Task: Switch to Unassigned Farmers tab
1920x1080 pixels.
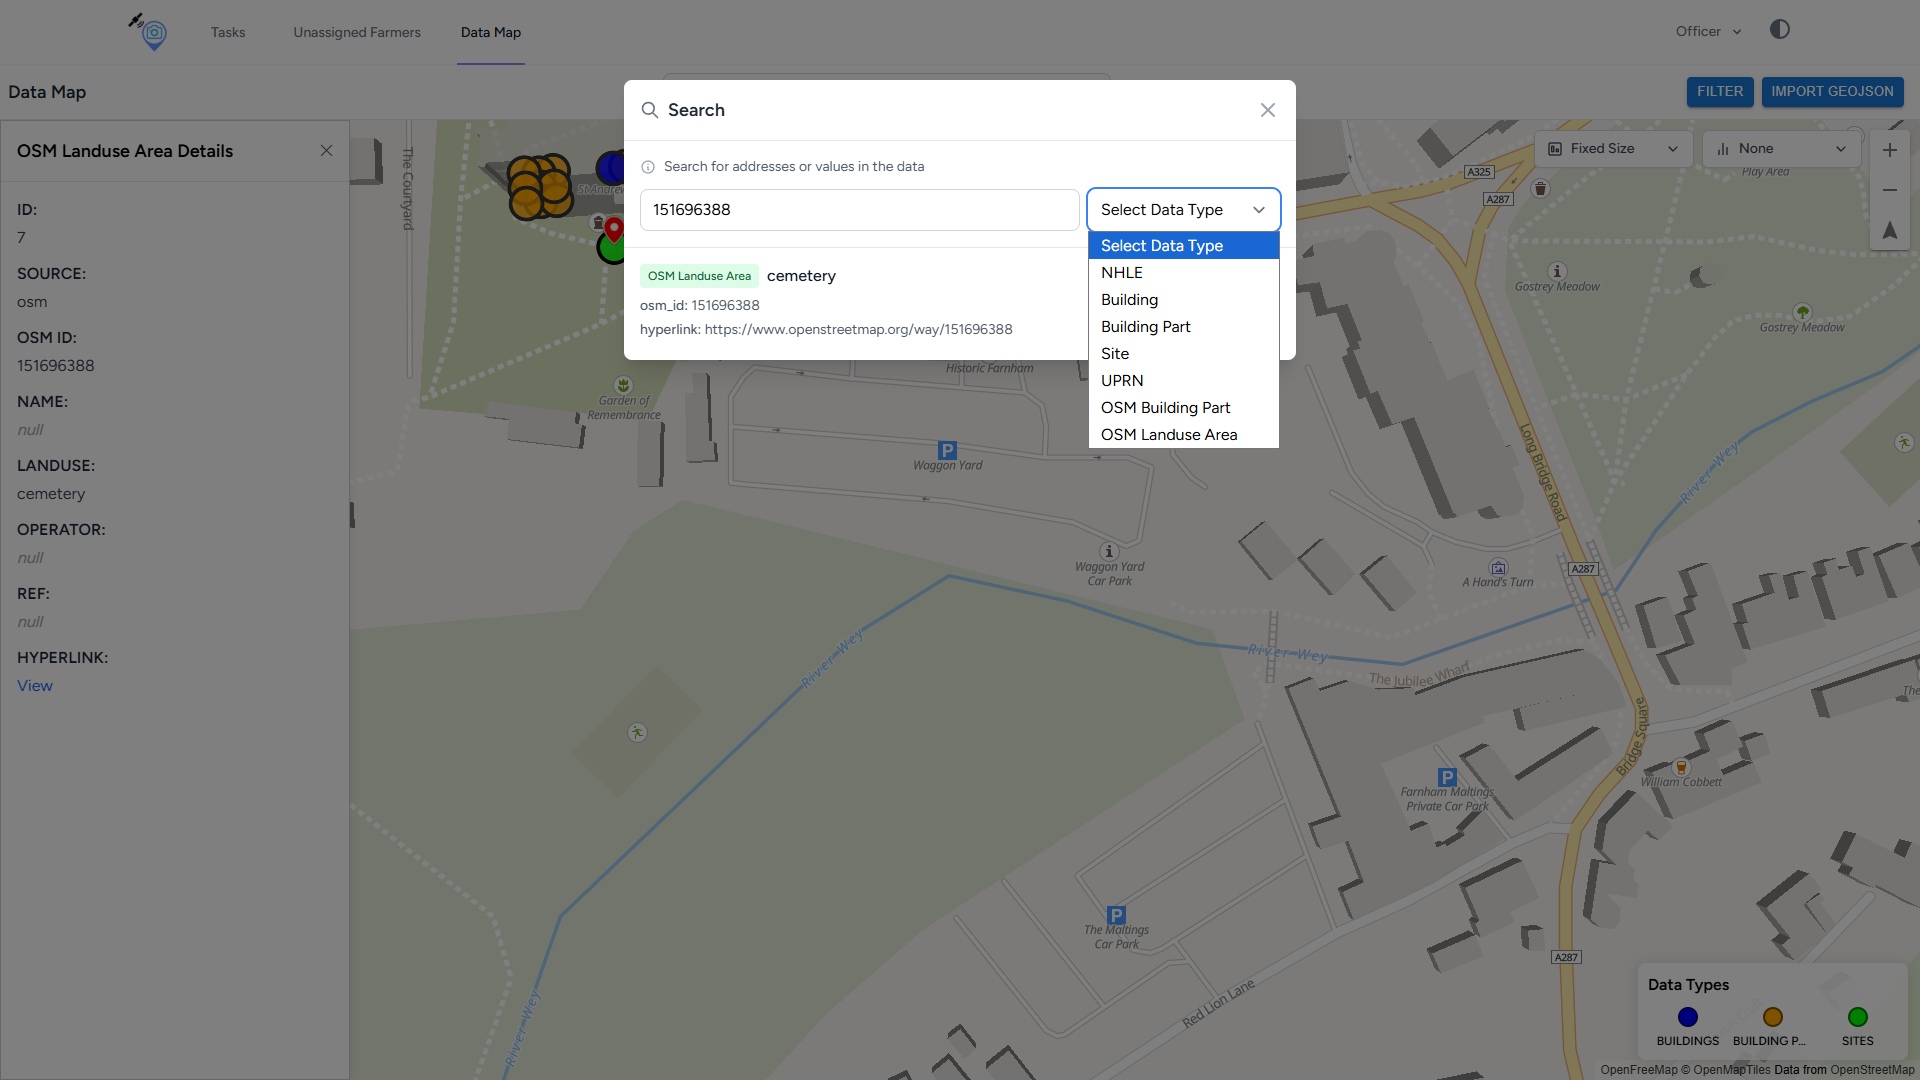Action: pyautogui.click(x=357, y=32)
